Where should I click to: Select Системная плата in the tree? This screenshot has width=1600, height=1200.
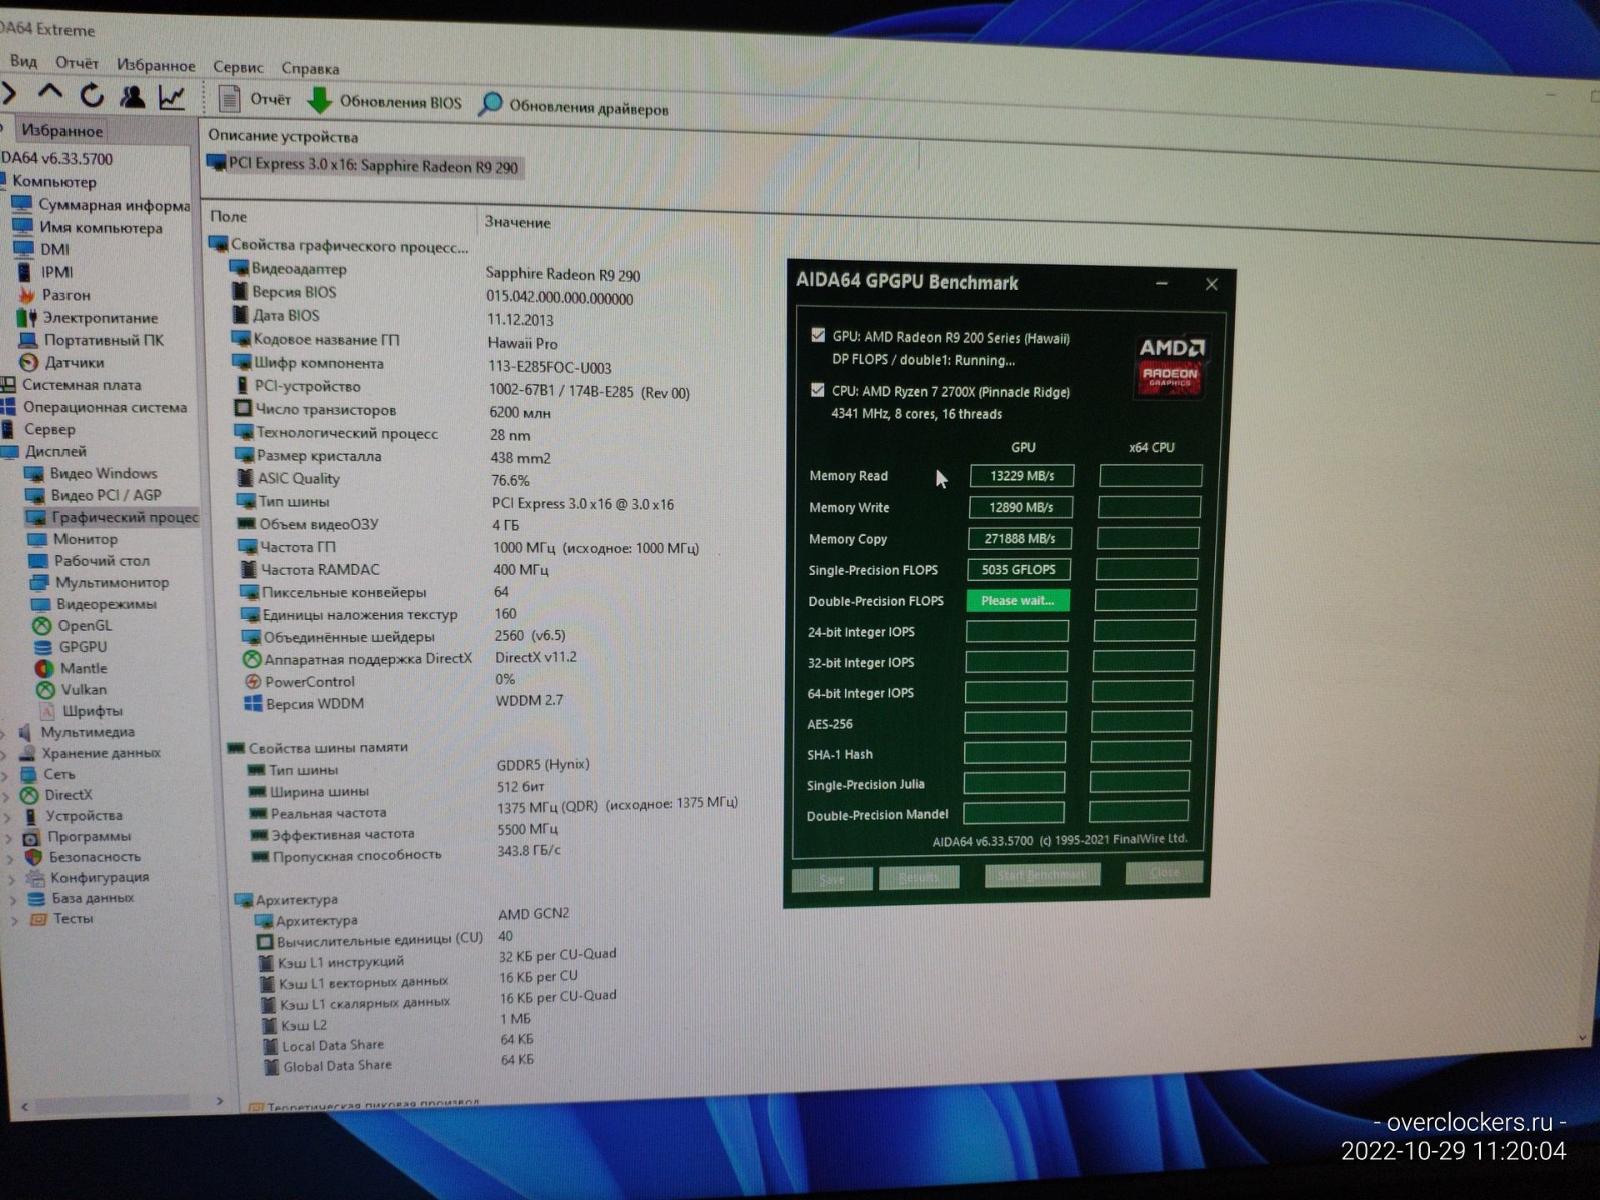(x=81, y=385)
